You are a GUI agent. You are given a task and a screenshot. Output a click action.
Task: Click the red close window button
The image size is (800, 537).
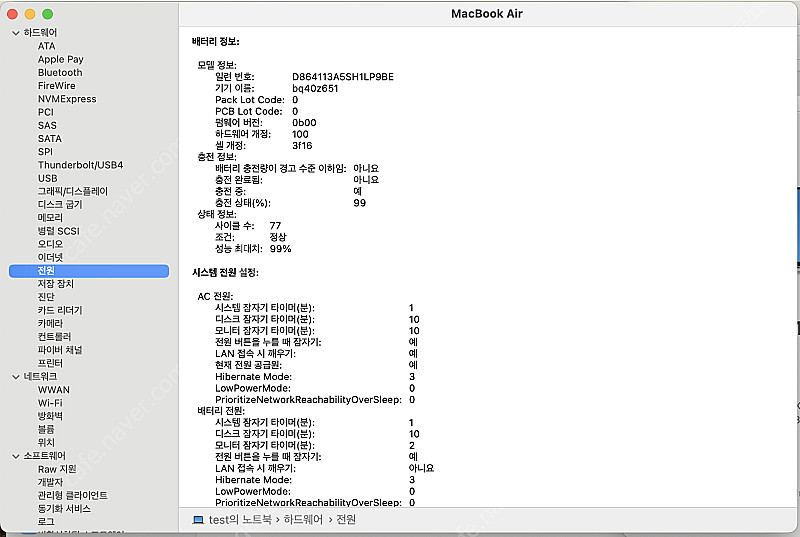pyautogui.click(x=13, y=14)
